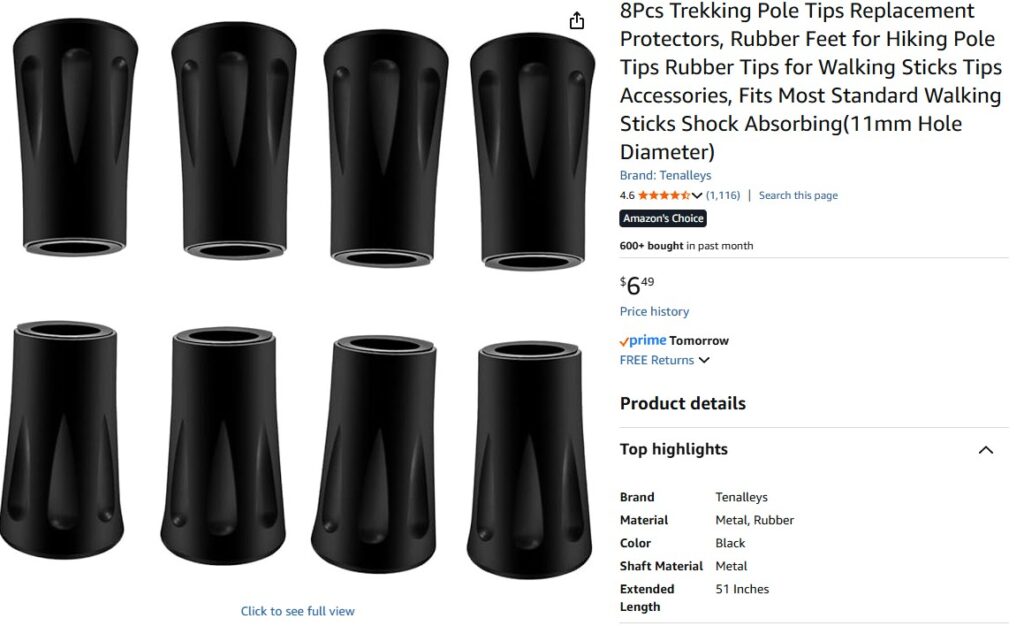
Task: Click to see full view link
Action: tap(297, 611)
